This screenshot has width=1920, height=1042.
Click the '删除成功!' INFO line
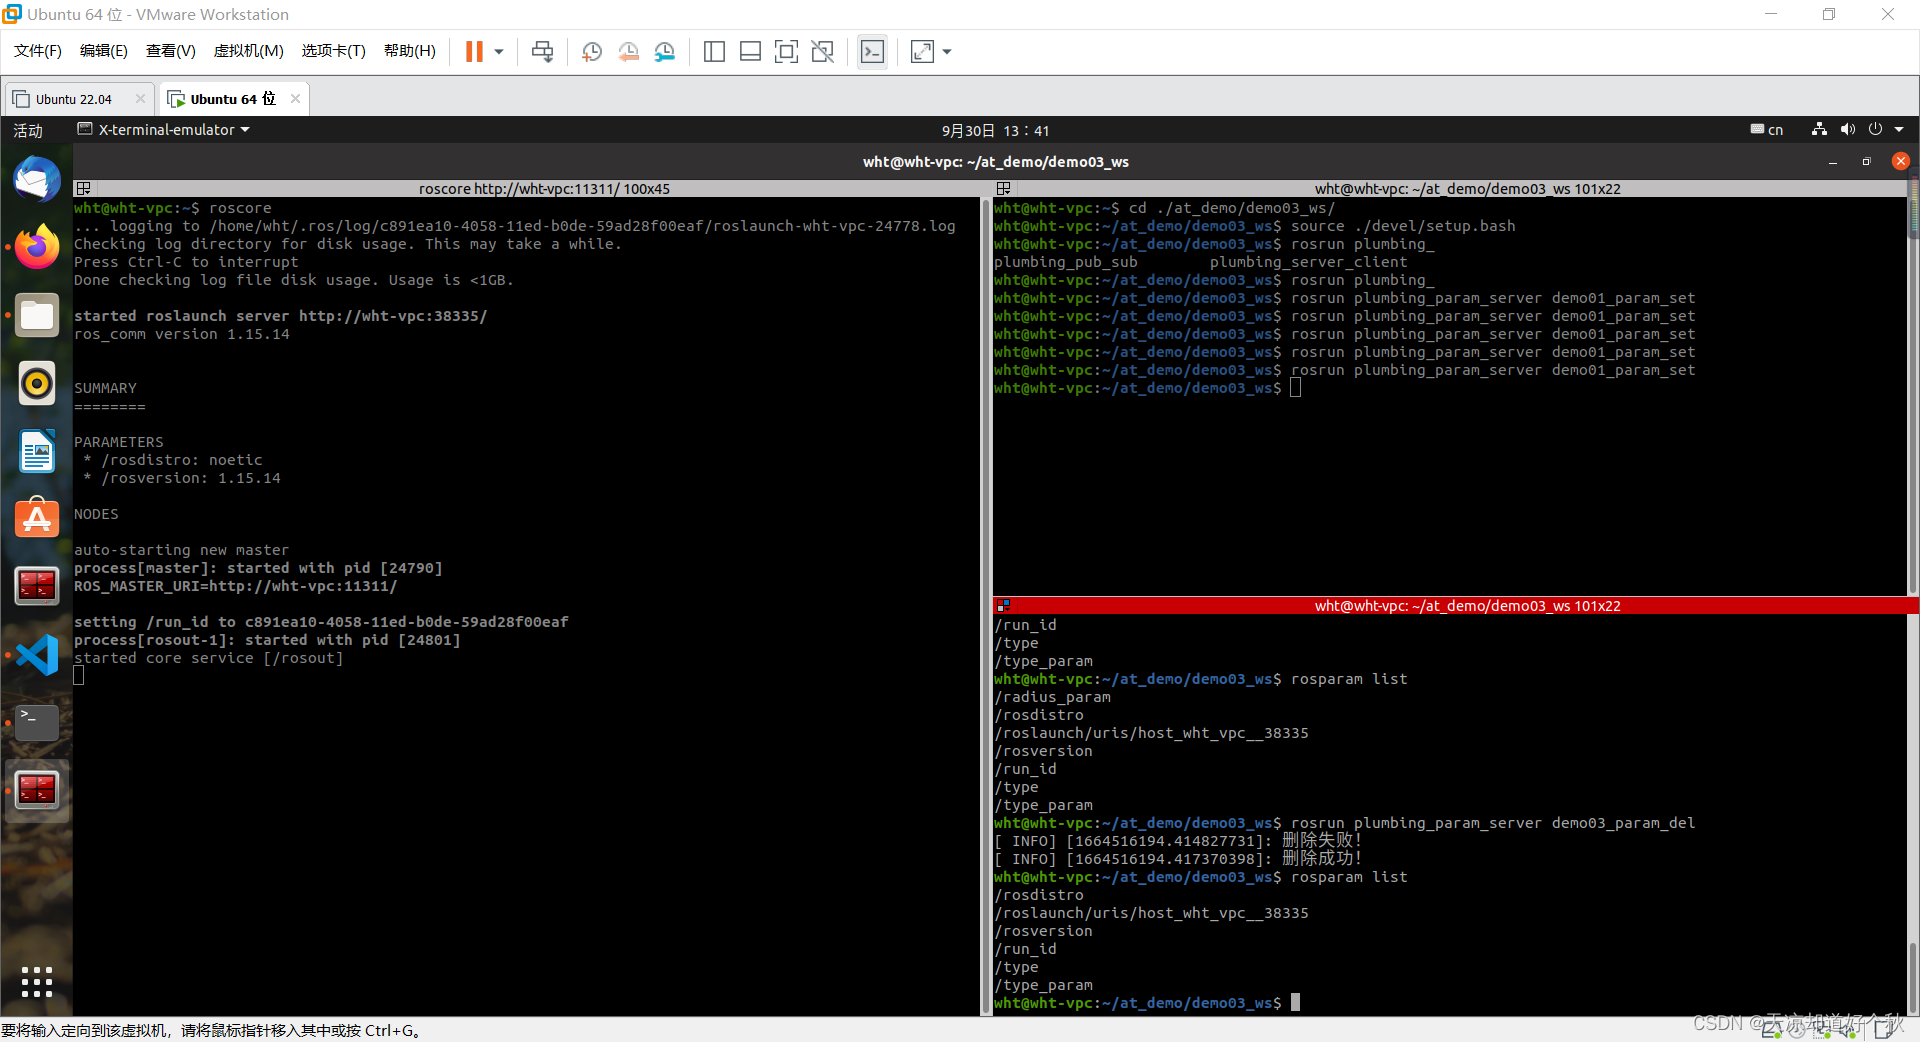(1178, 859)
